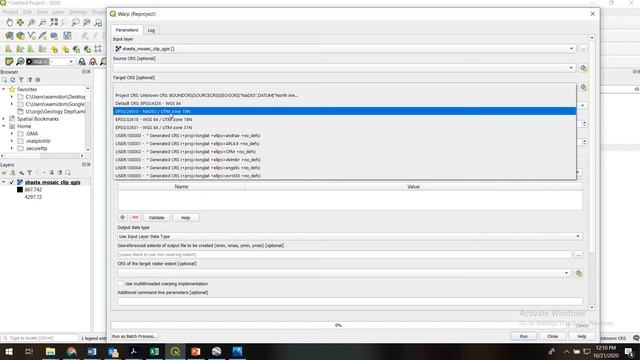640x360 pixels.
Task: Open Excel from the taskbar
Action: tap(154, 351)
